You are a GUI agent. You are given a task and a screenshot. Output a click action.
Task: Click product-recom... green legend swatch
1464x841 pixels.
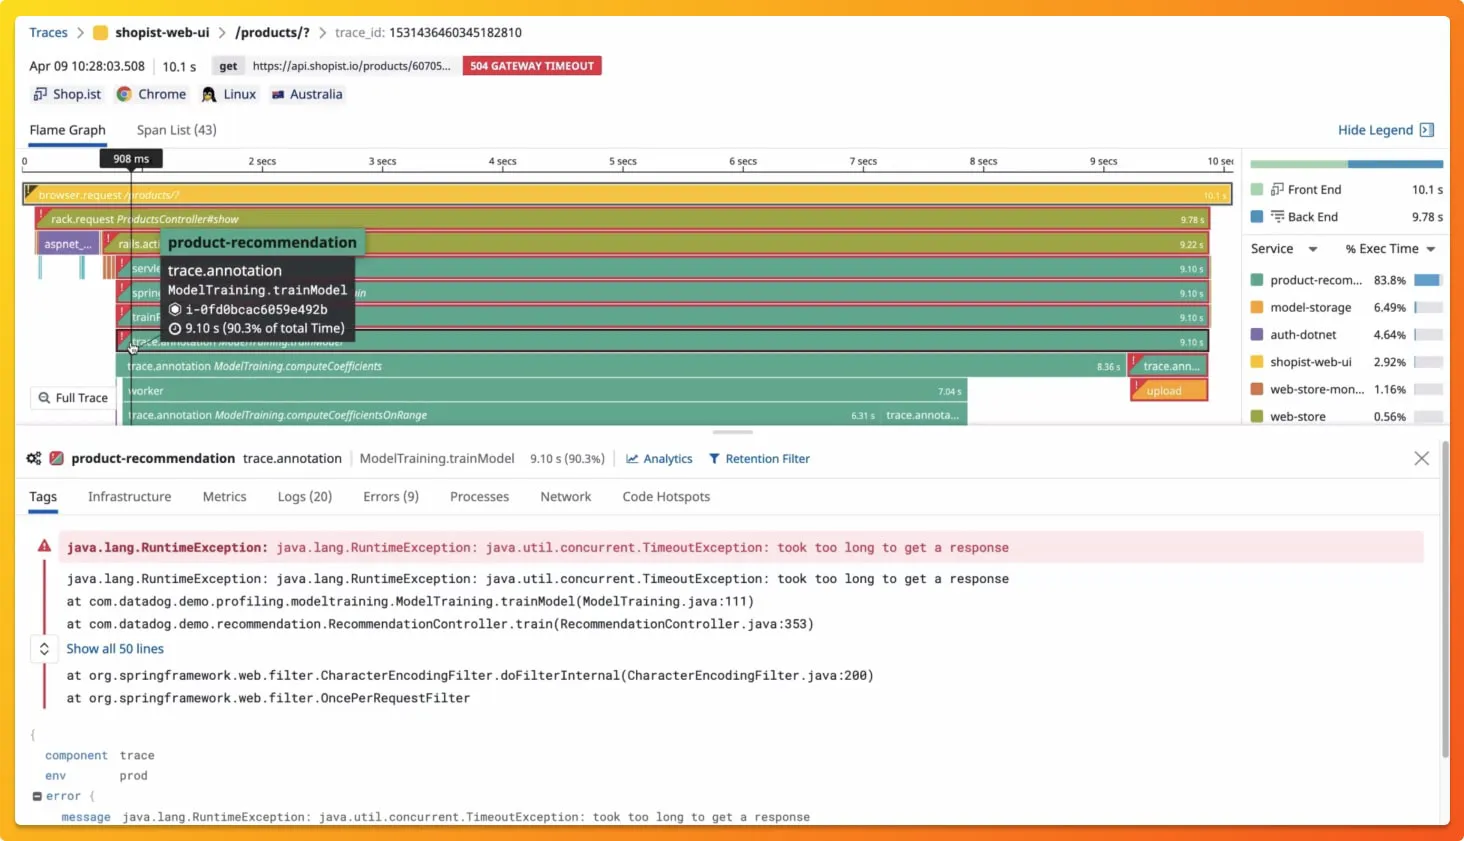(x=1257, y=280)
